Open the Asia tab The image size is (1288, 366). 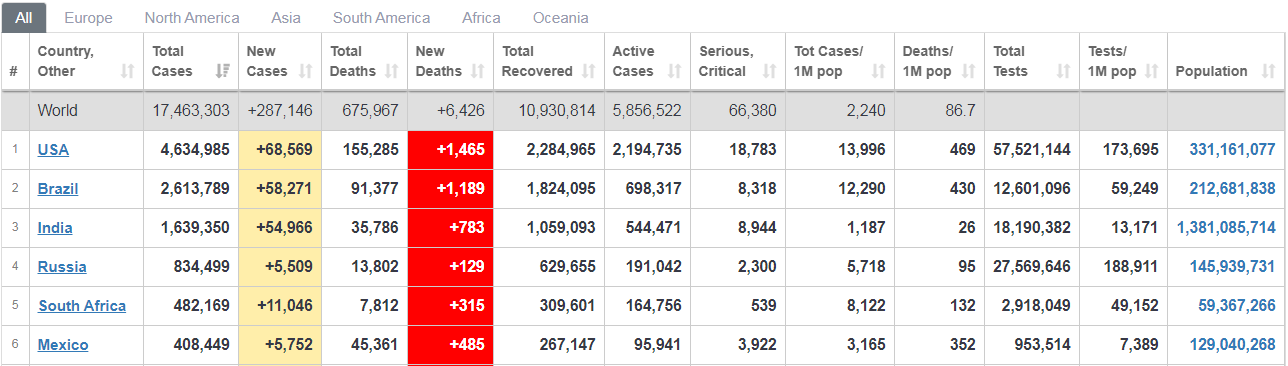click(286, 18)
